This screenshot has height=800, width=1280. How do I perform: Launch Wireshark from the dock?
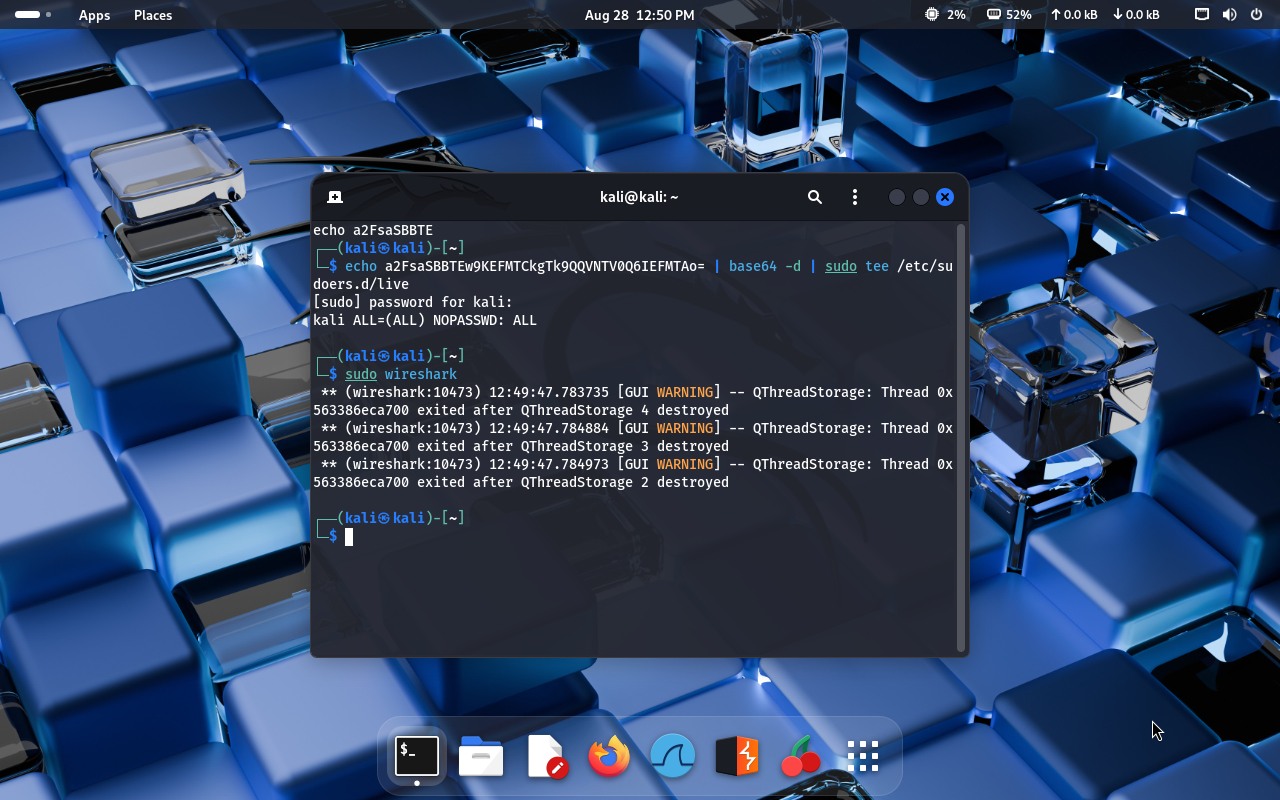pos(673,756)
